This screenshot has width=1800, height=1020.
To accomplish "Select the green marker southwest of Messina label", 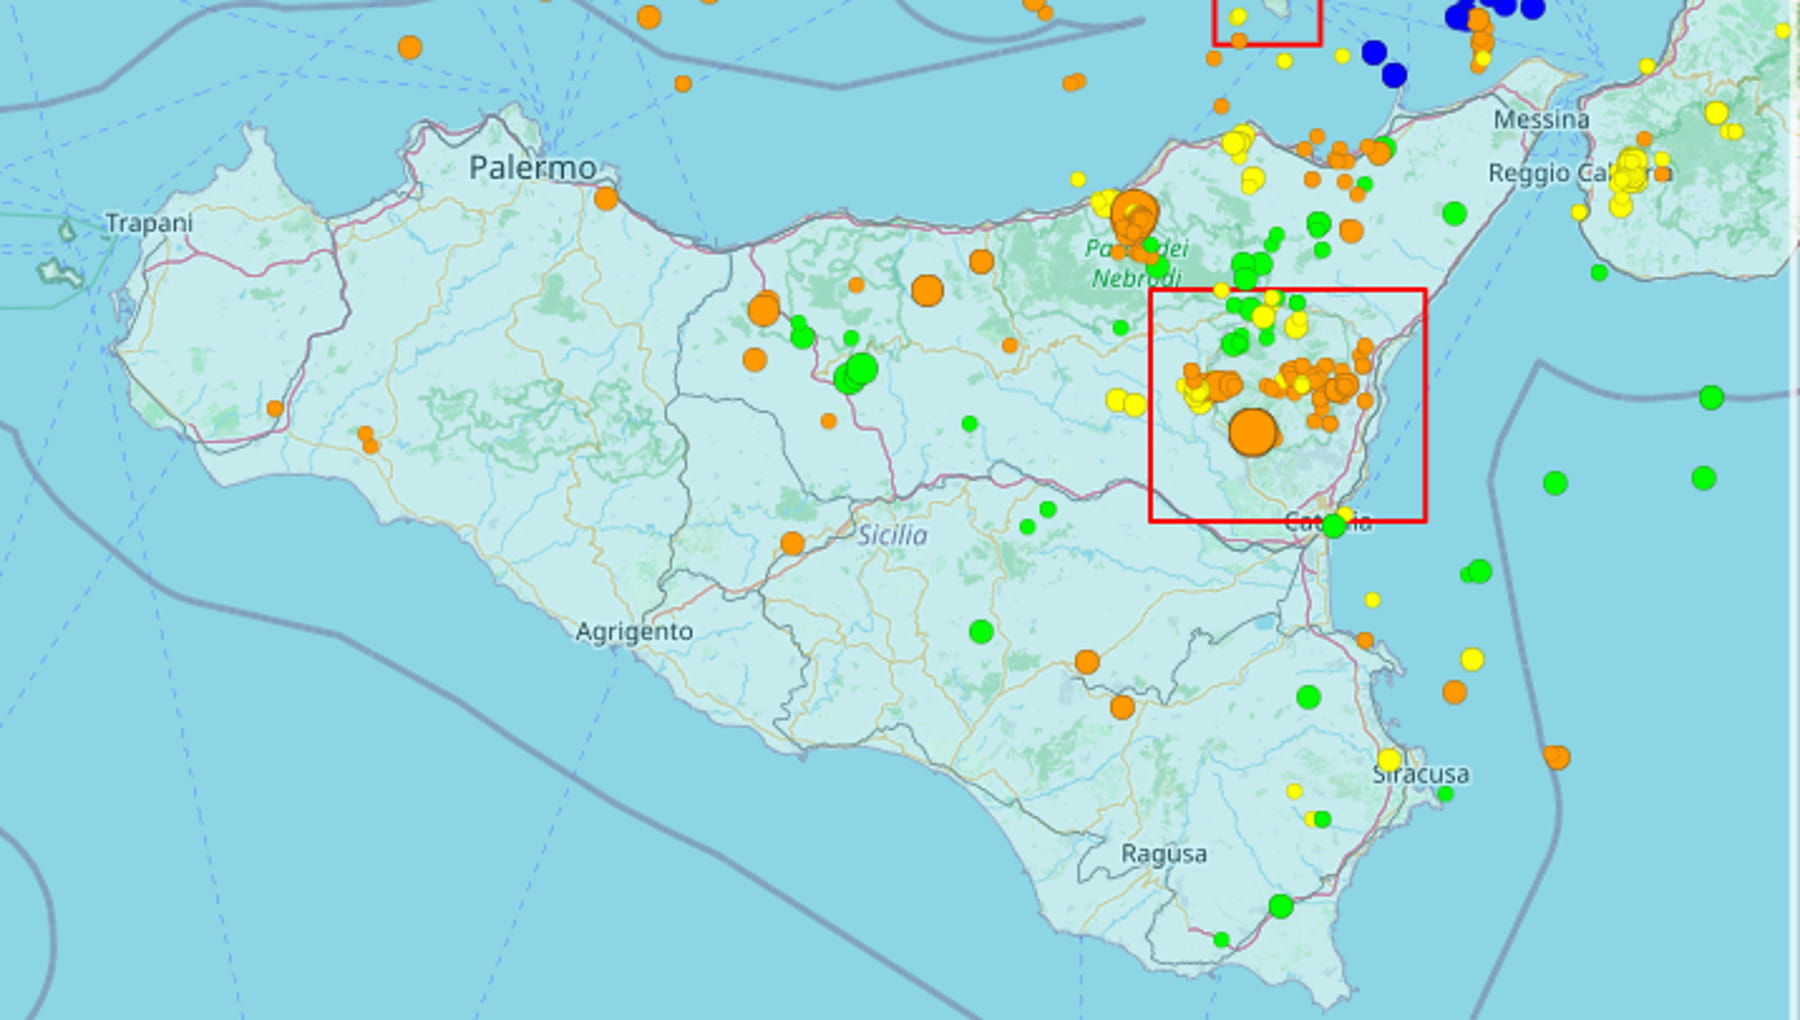I will (1454, 213).
